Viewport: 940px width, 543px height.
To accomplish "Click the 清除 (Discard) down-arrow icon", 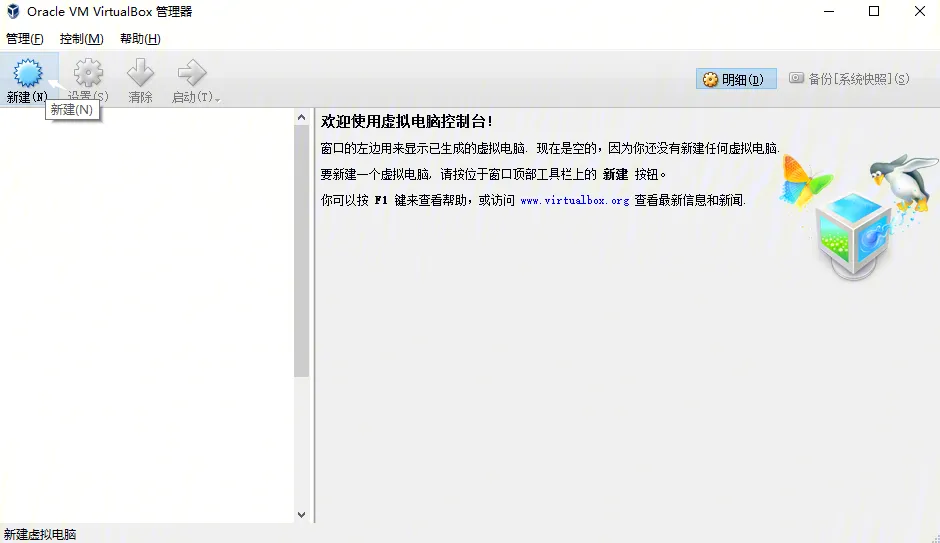I will pos(140,73).
